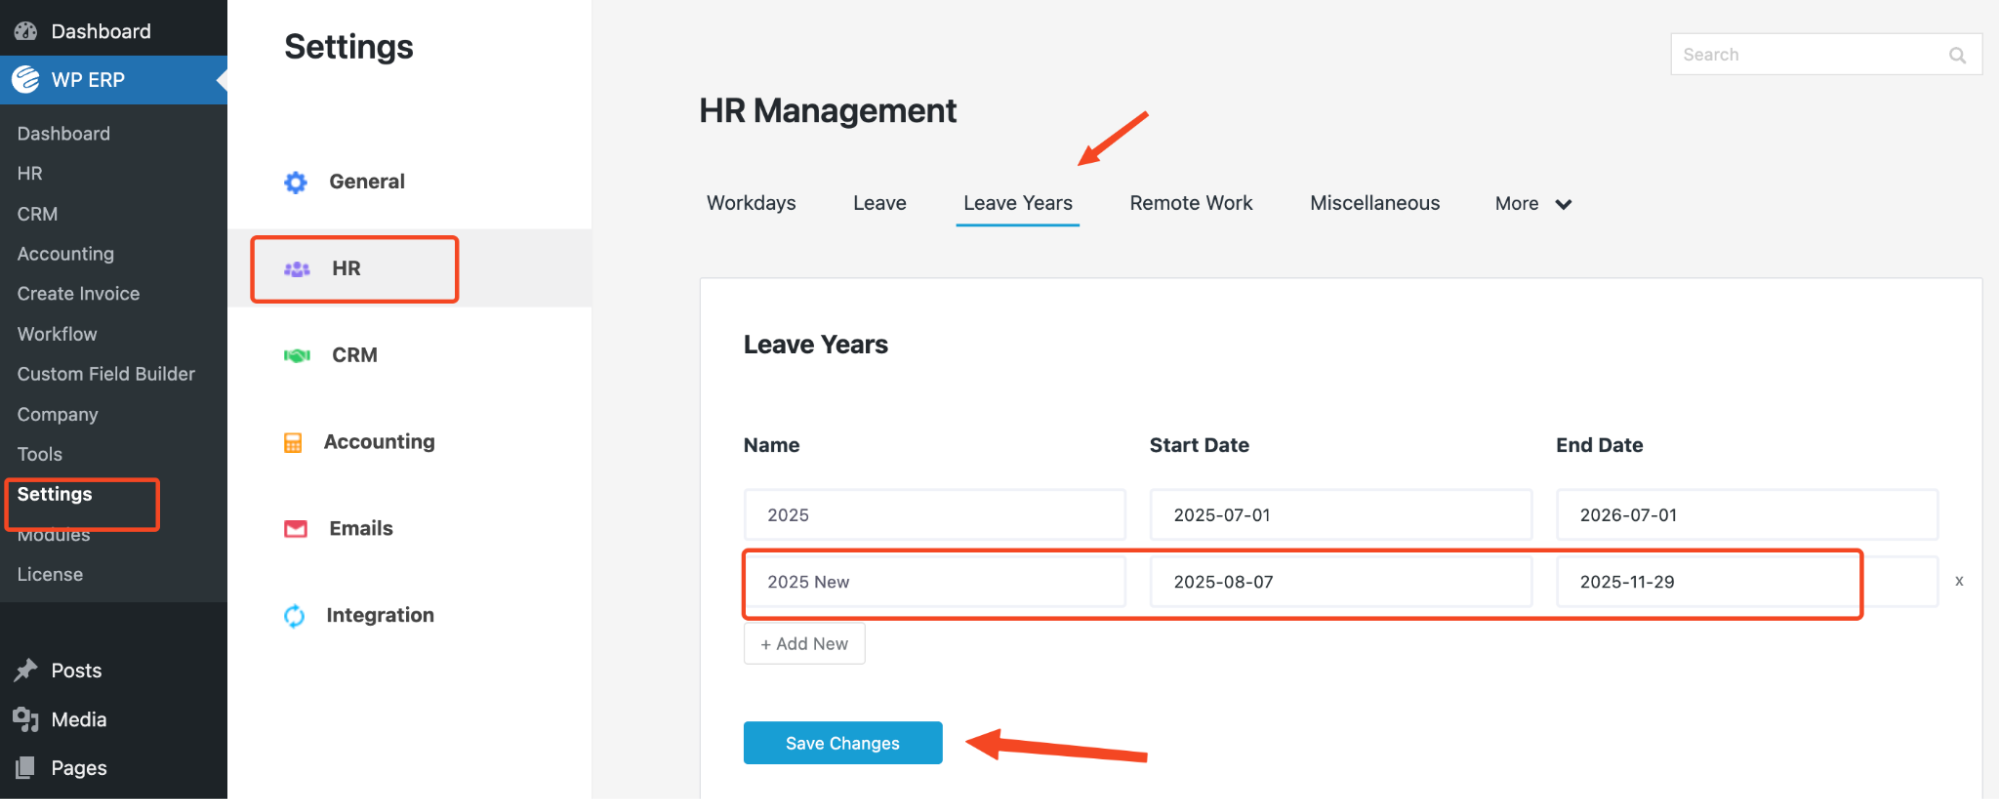
Task: Click the 2025-07-01 start date field
Action: (x=1340, y=515)
